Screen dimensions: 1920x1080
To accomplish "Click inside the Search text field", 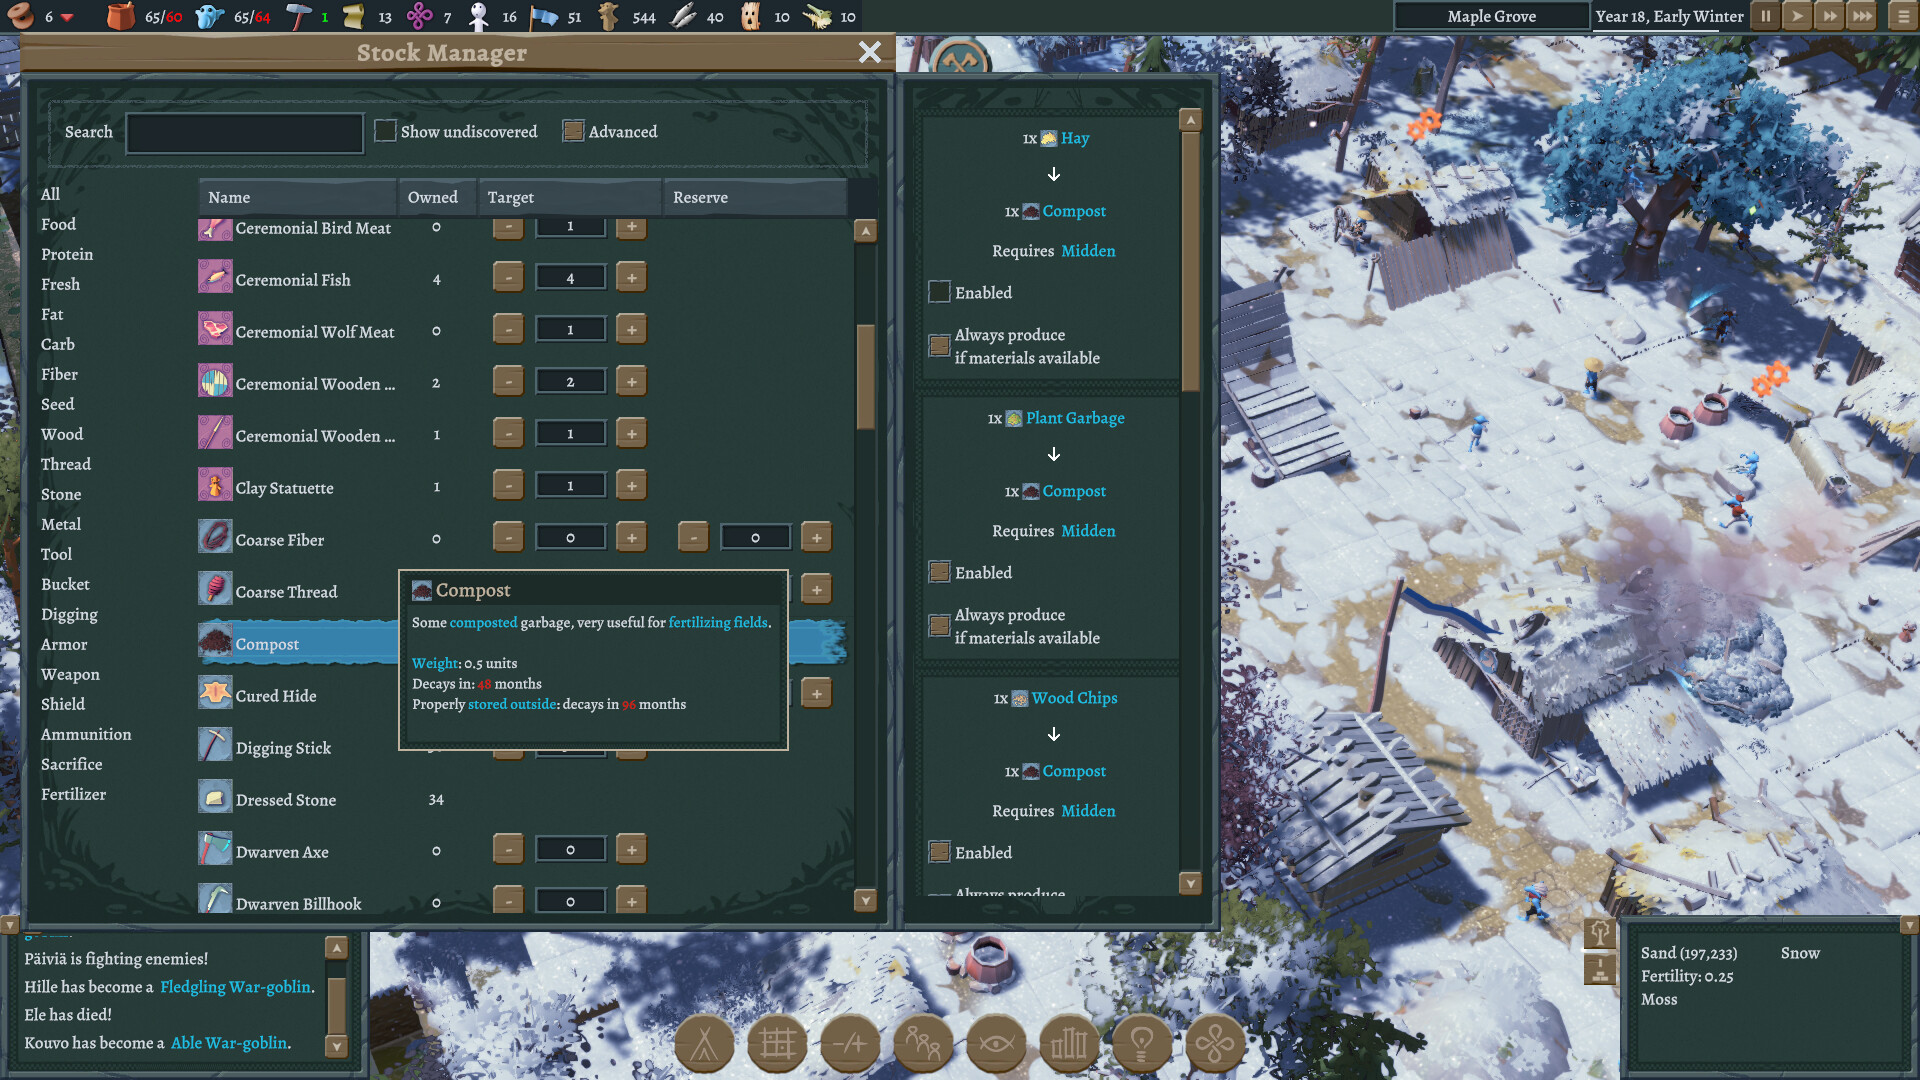I will [x=244, y=131].
